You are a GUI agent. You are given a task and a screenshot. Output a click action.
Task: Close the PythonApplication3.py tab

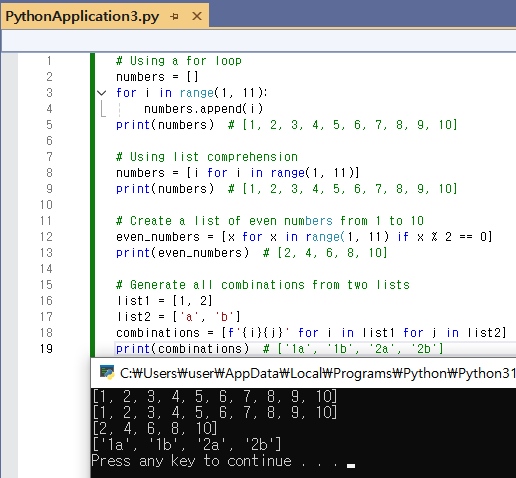tap(197, 16)
